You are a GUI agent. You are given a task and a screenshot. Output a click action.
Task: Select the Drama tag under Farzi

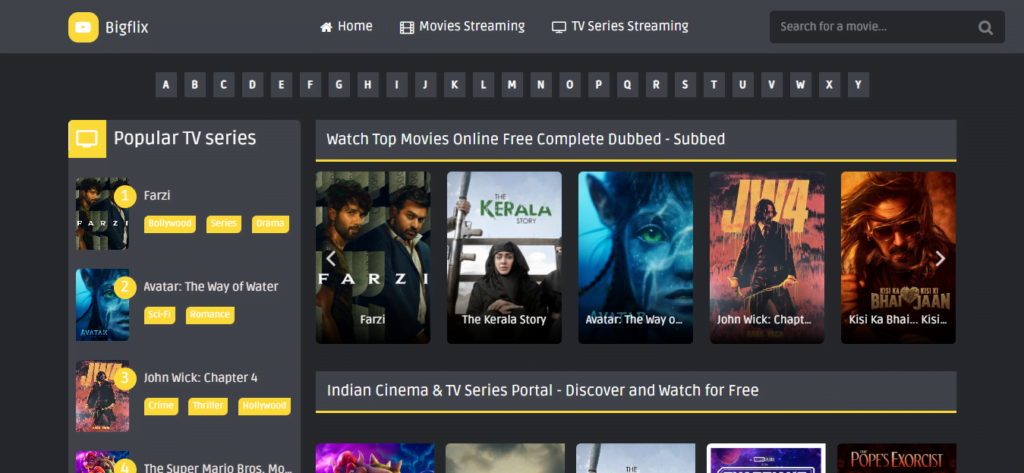pos(270,224)
